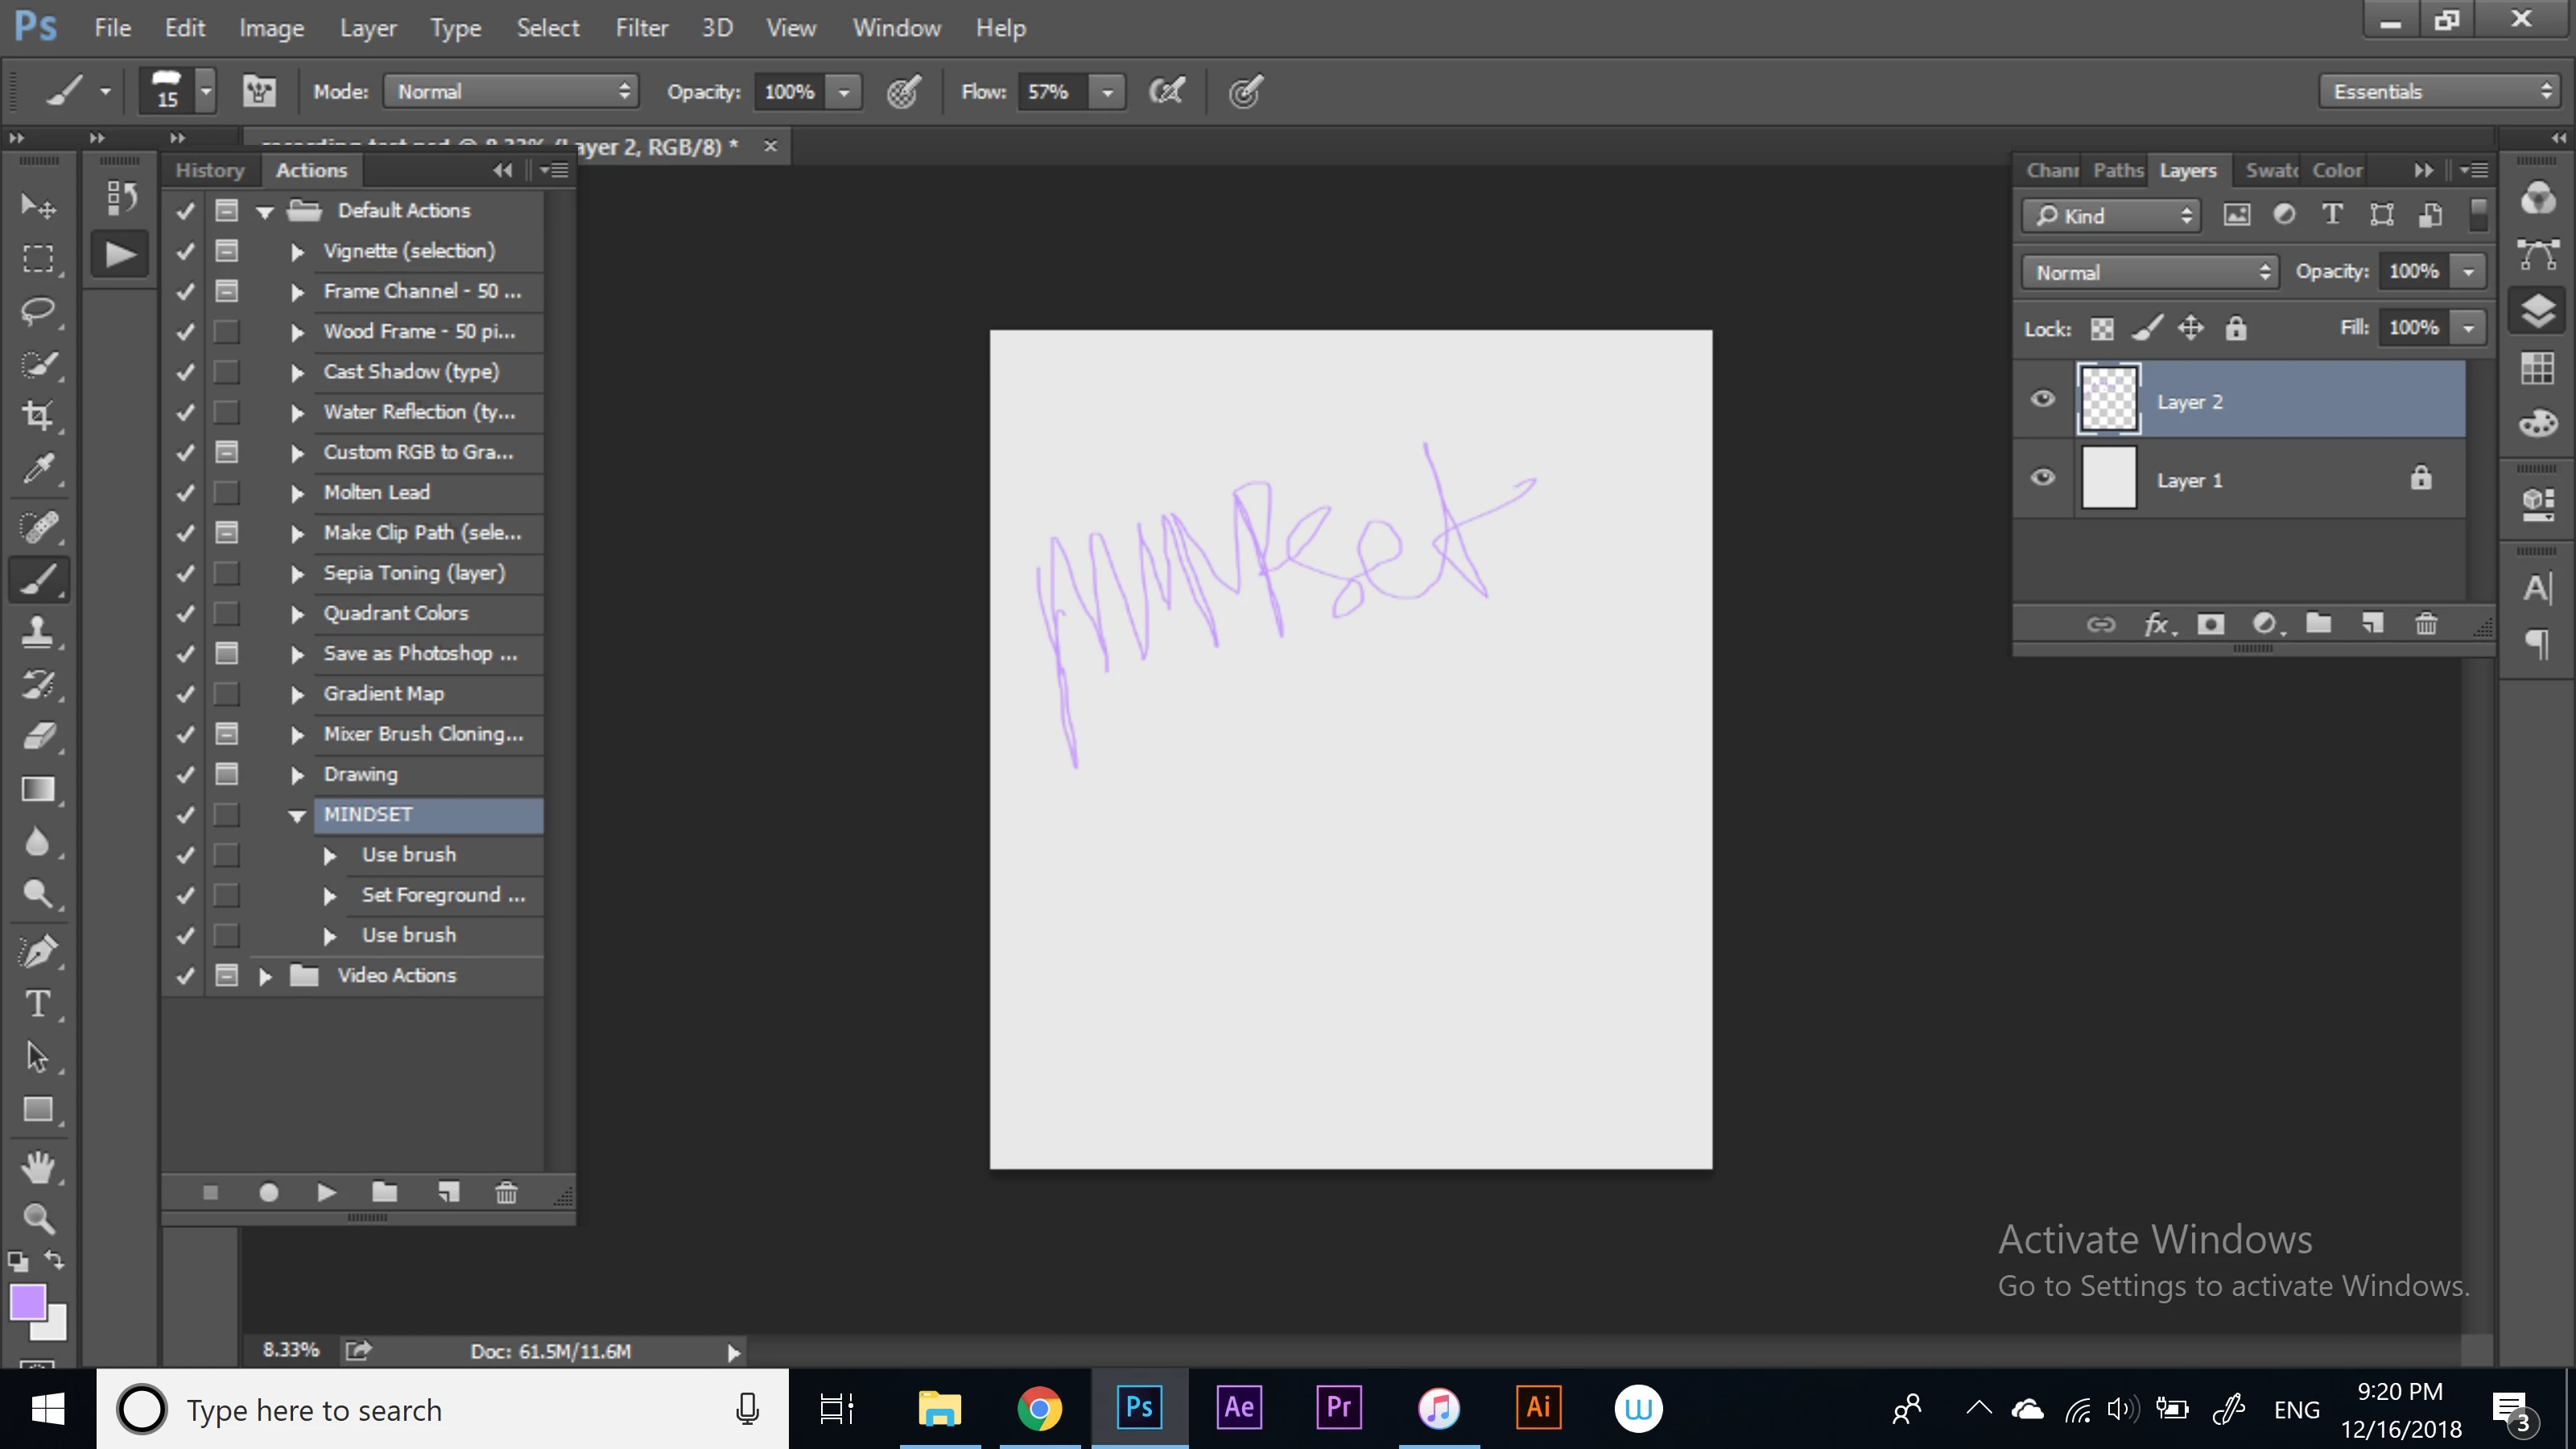Click the Begin Recording action button
Viewport: 2576px width, 1449px height.
268,1192
